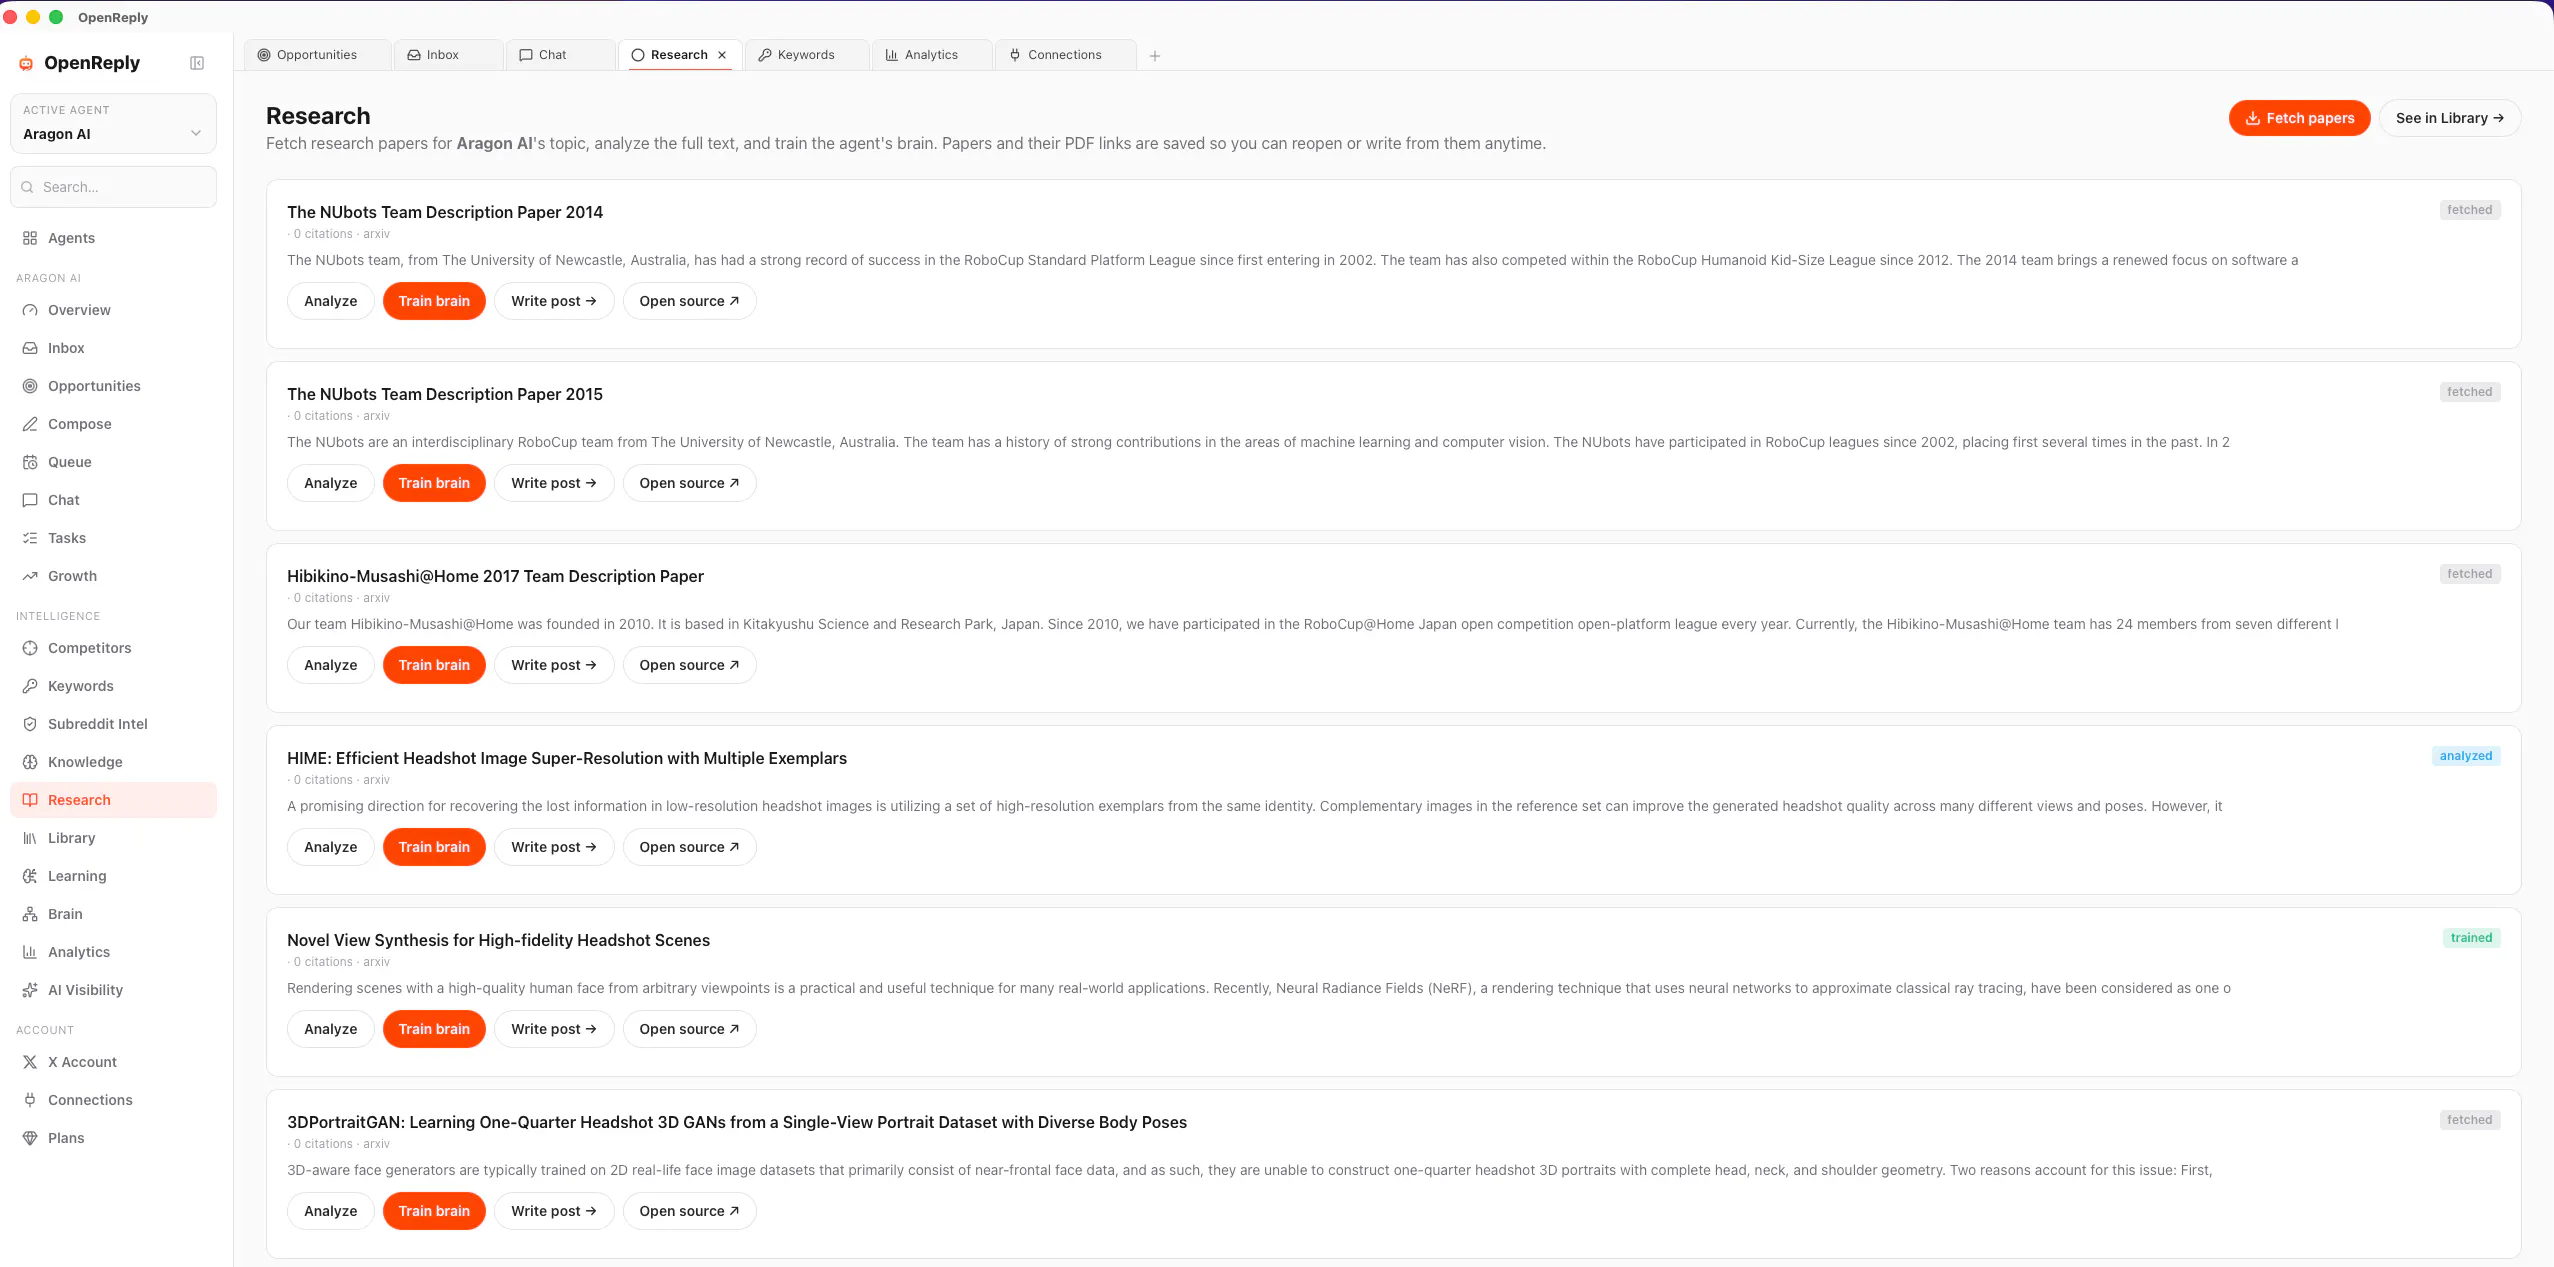Click HIME paper title text
This screenshot has width=2554, height=1267.
567,758
